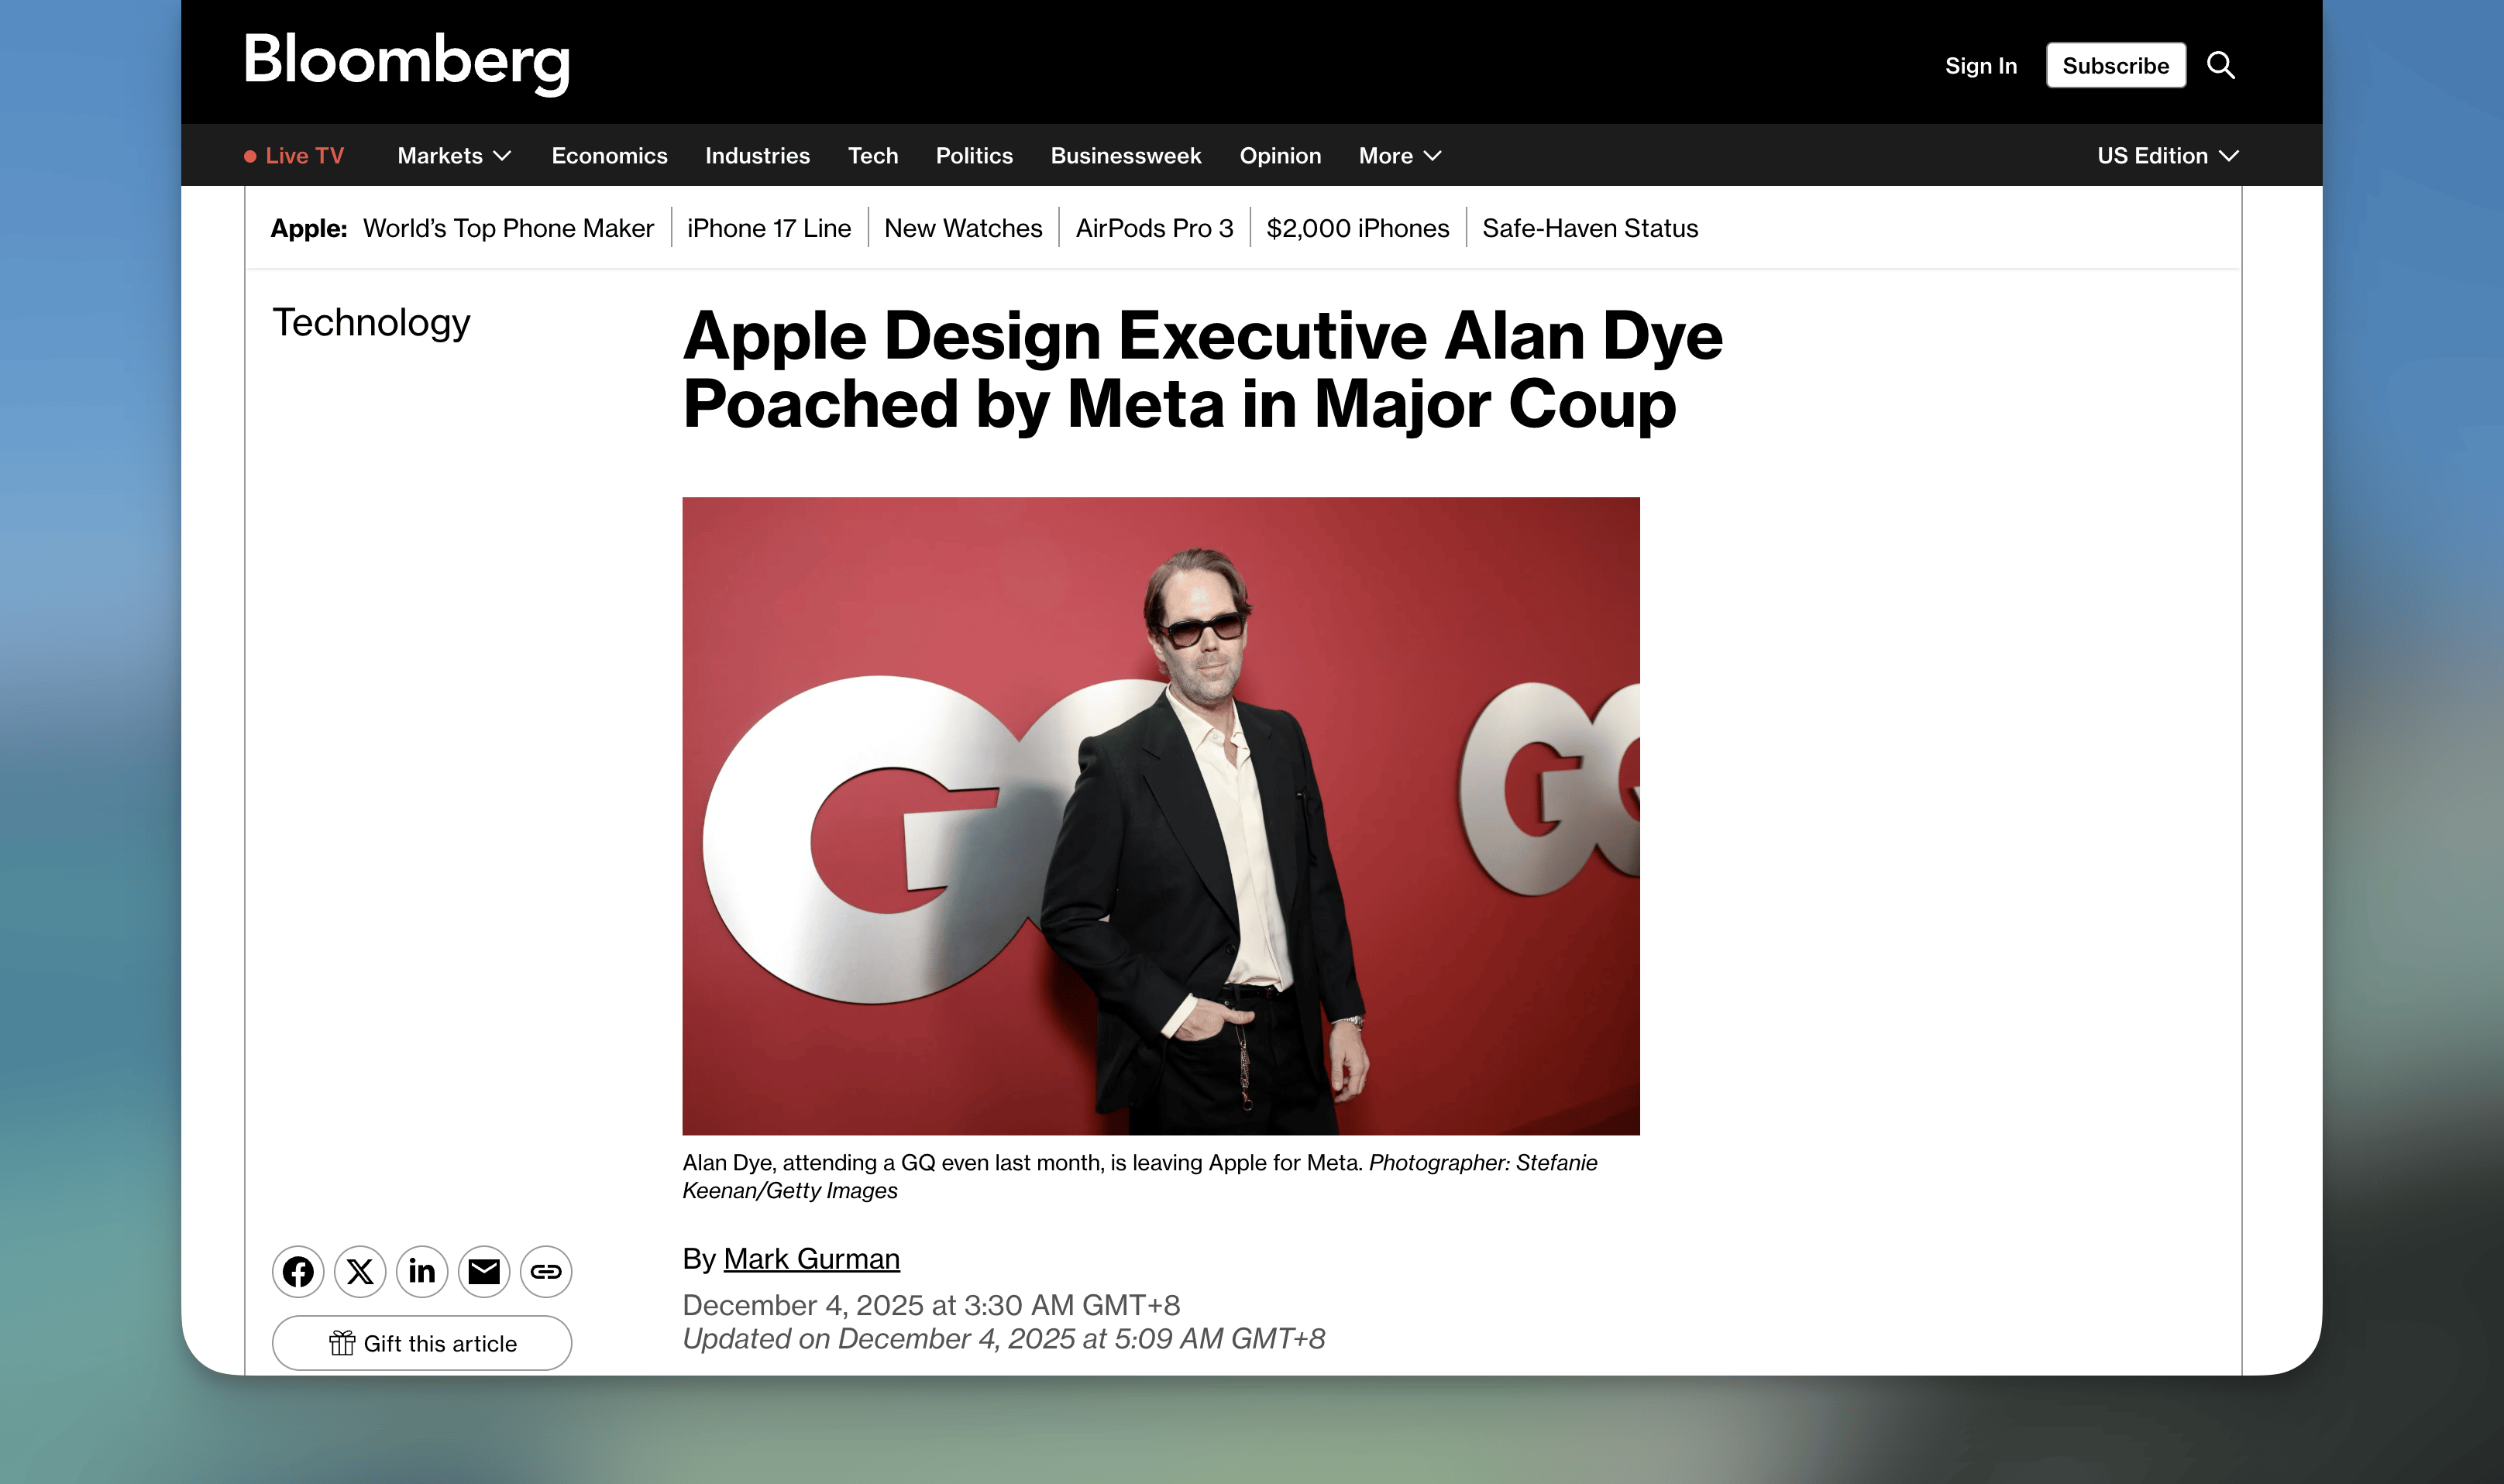Open Live TV with red dot
Image resolution: width=2504 pixels, height=1484 pixels.
click(x=295, y=156)
